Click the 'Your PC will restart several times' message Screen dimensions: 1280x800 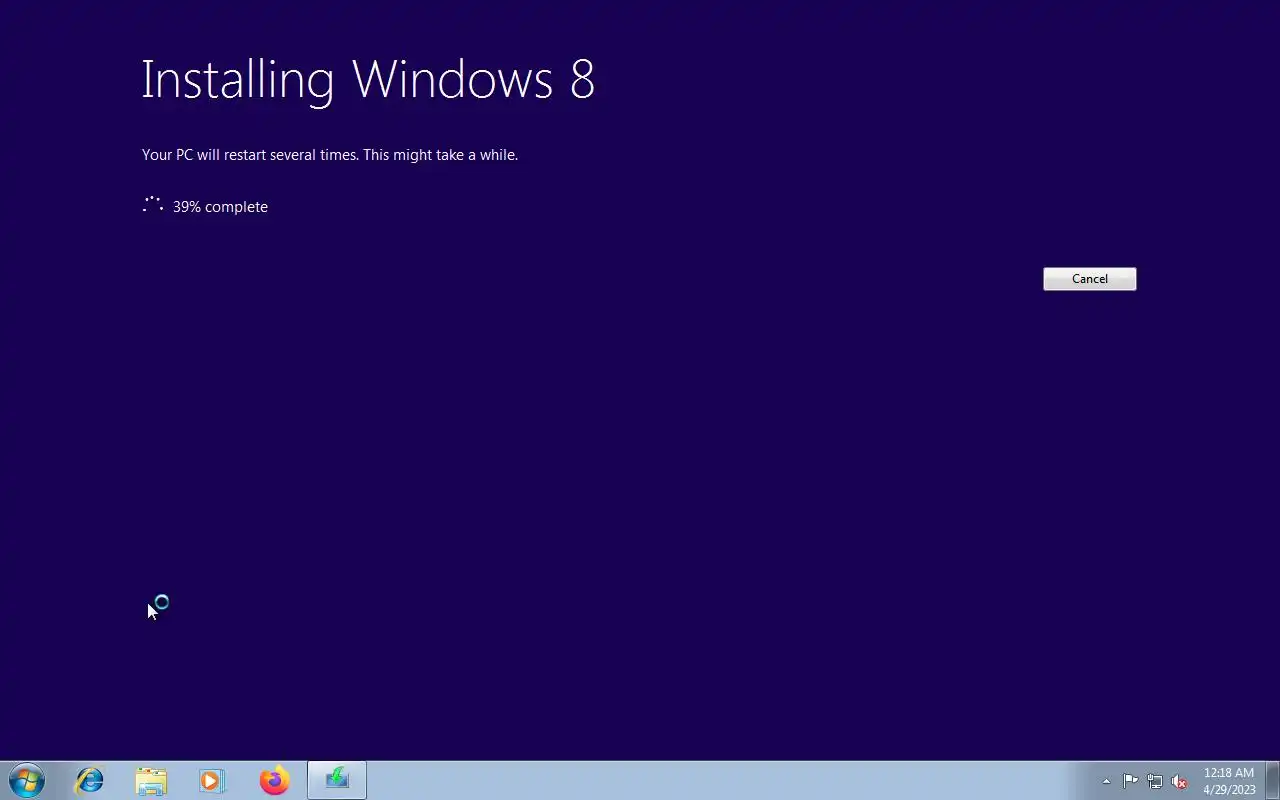(x=330, y=155)
